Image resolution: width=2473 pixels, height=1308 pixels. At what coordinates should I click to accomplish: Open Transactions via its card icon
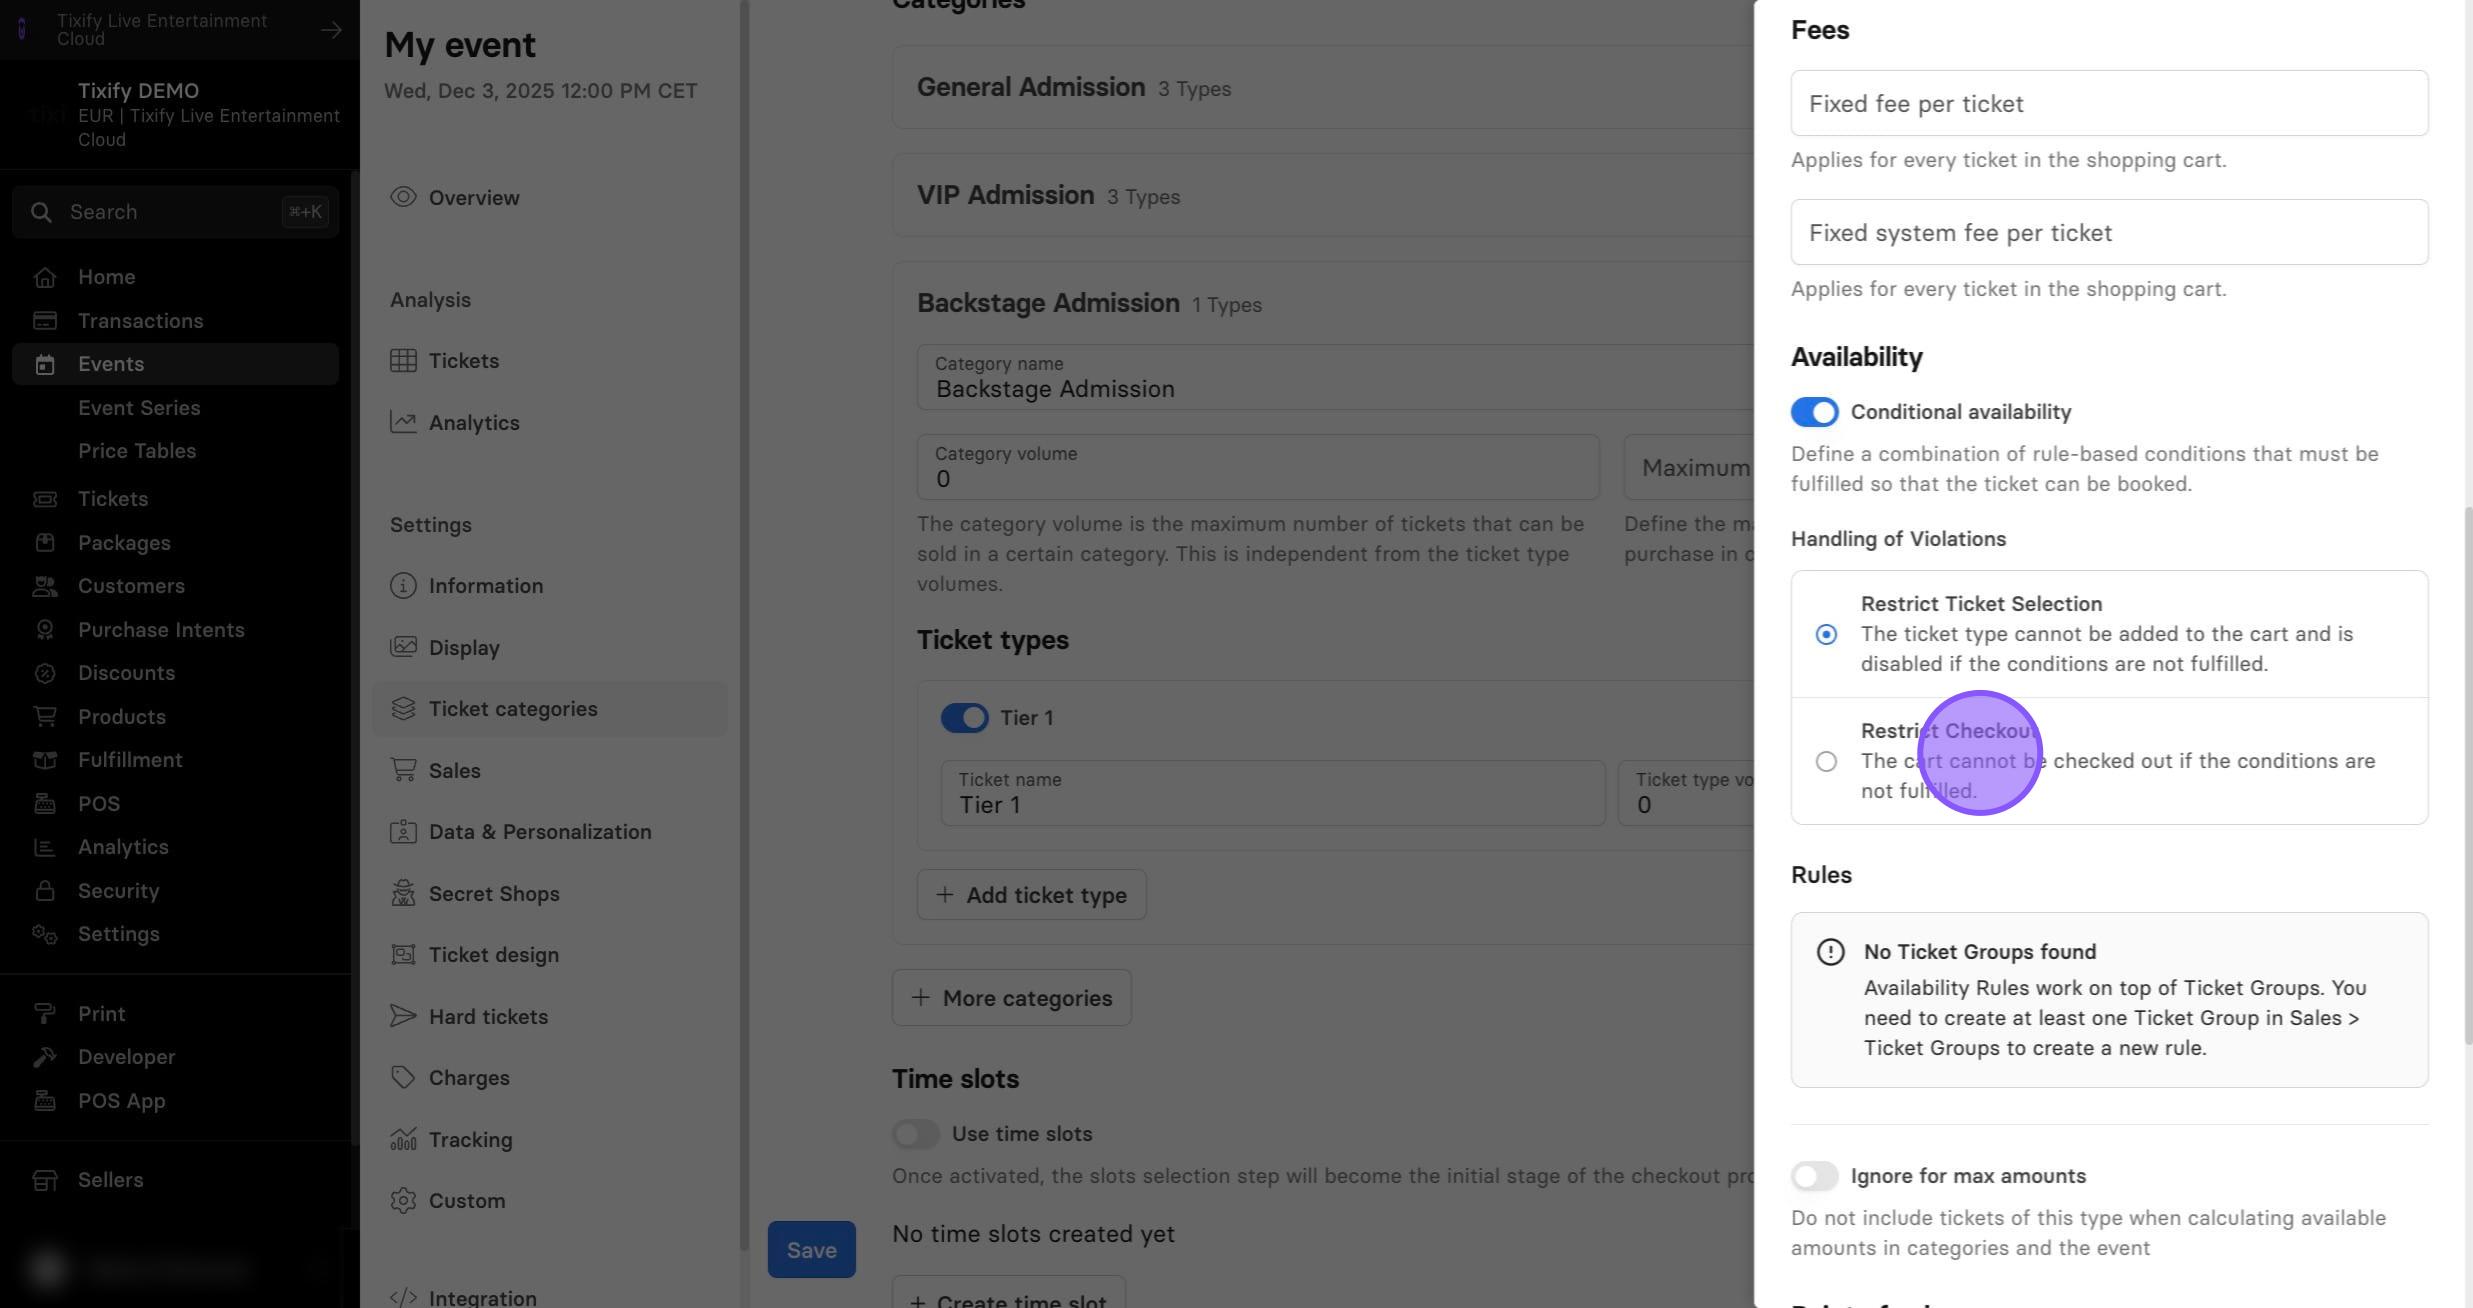point(44,321)
